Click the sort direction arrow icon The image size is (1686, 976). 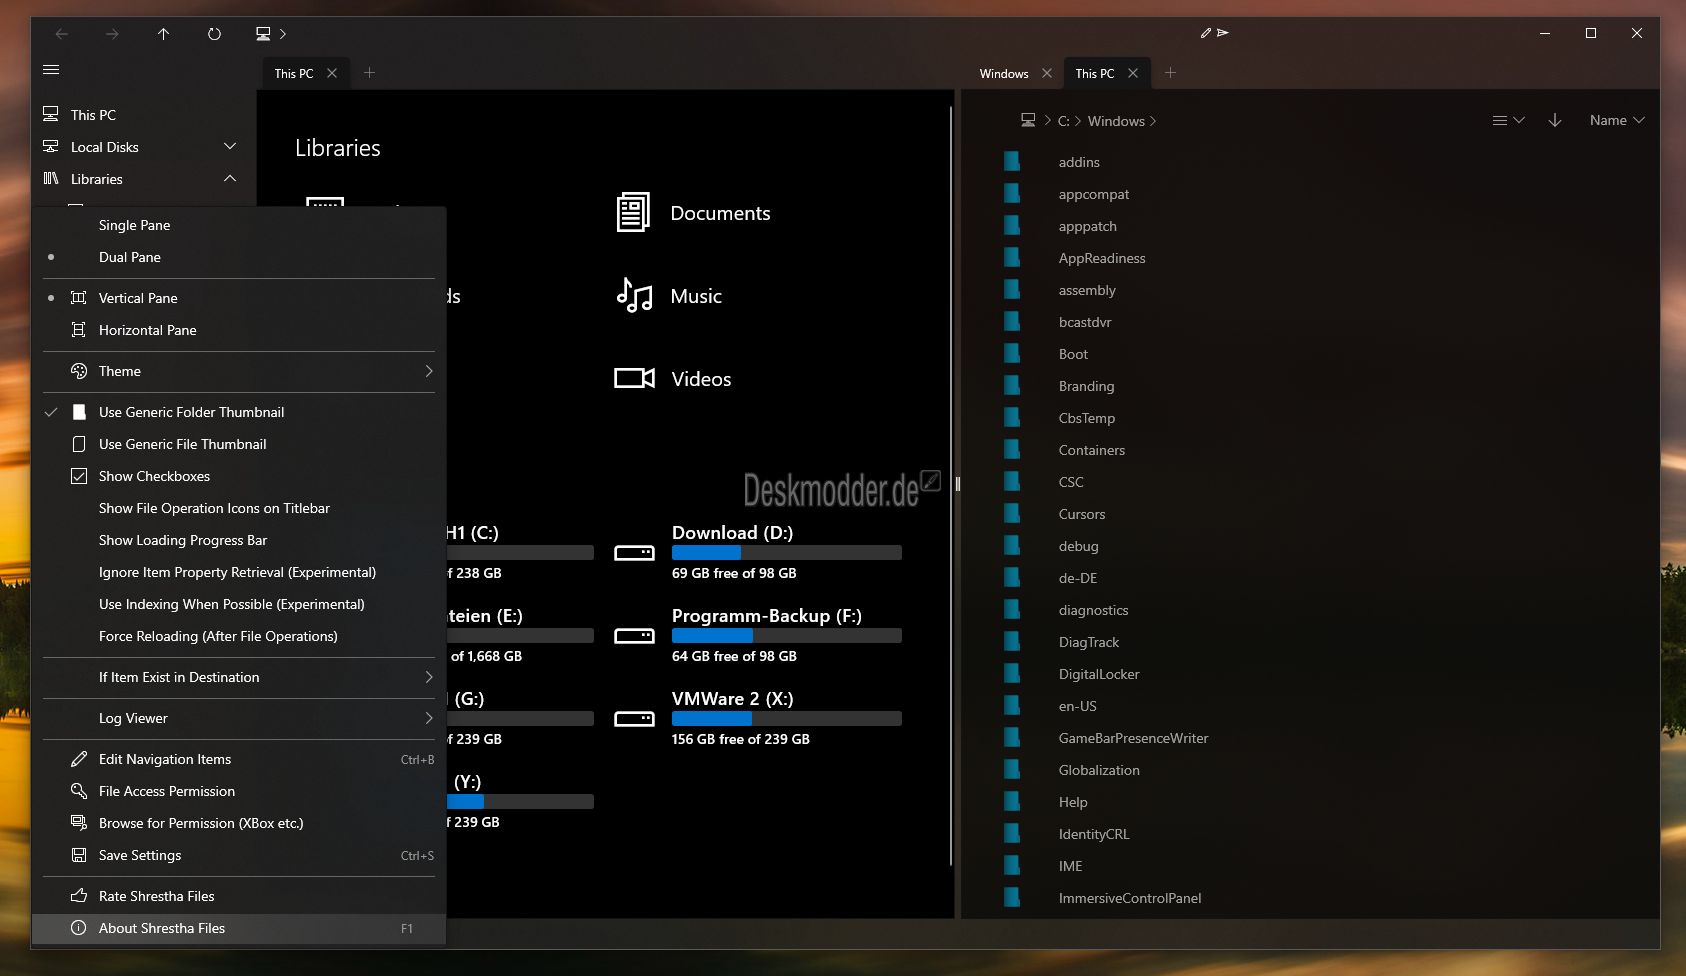tap(1555, 120)
